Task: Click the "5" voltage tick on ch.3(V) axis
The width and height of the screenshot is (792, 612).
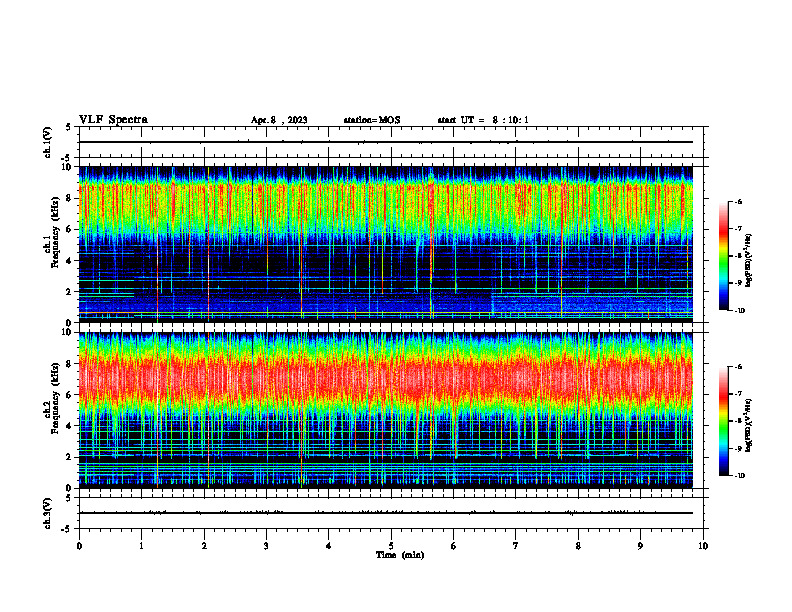Action: click(68, 498)
